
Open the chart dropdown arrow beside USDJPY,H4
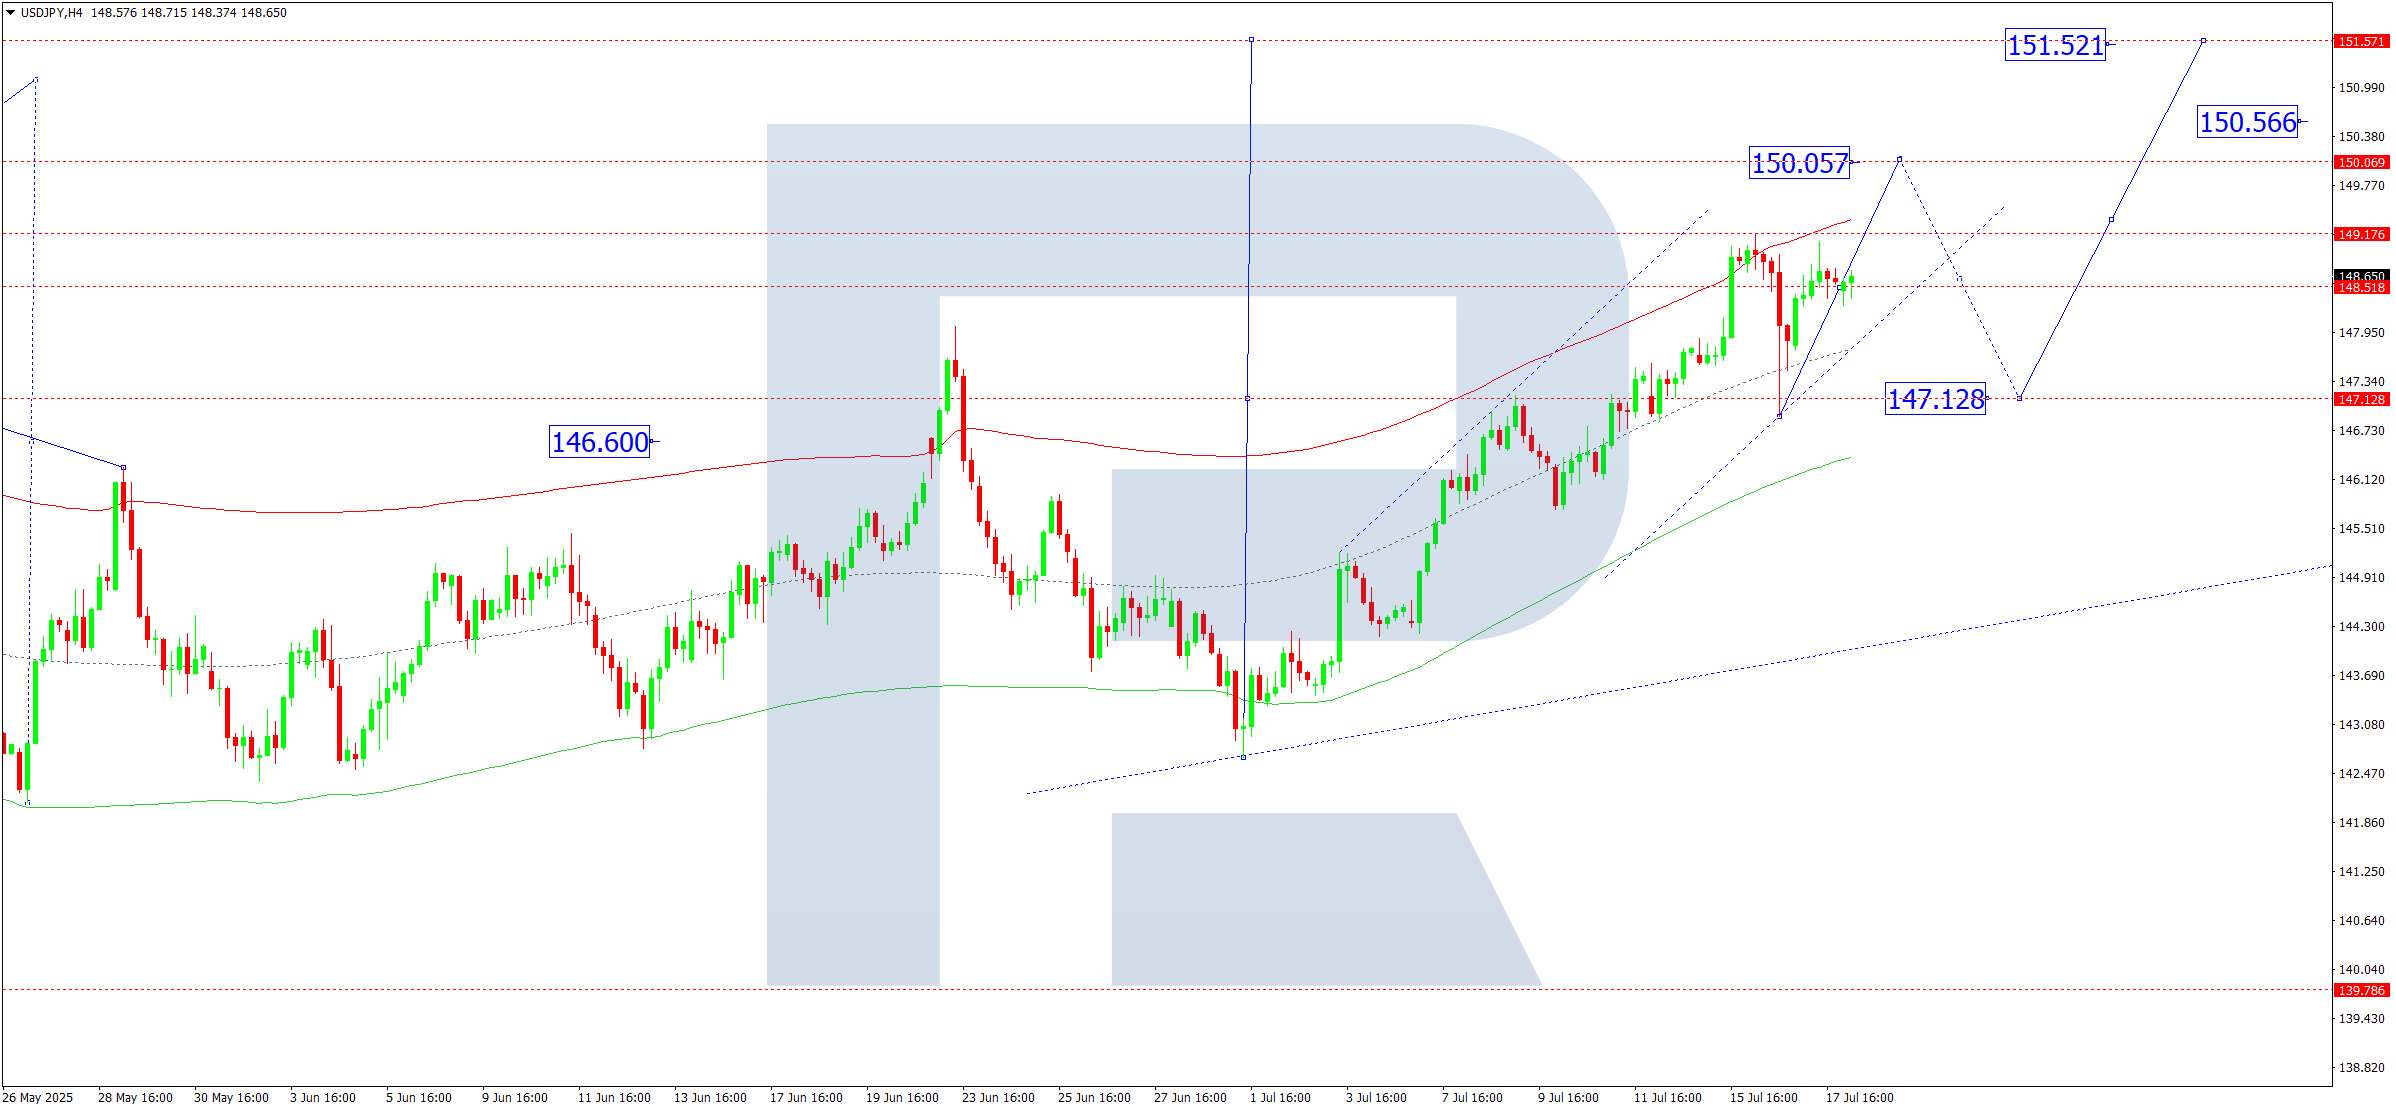coord(11,13)
